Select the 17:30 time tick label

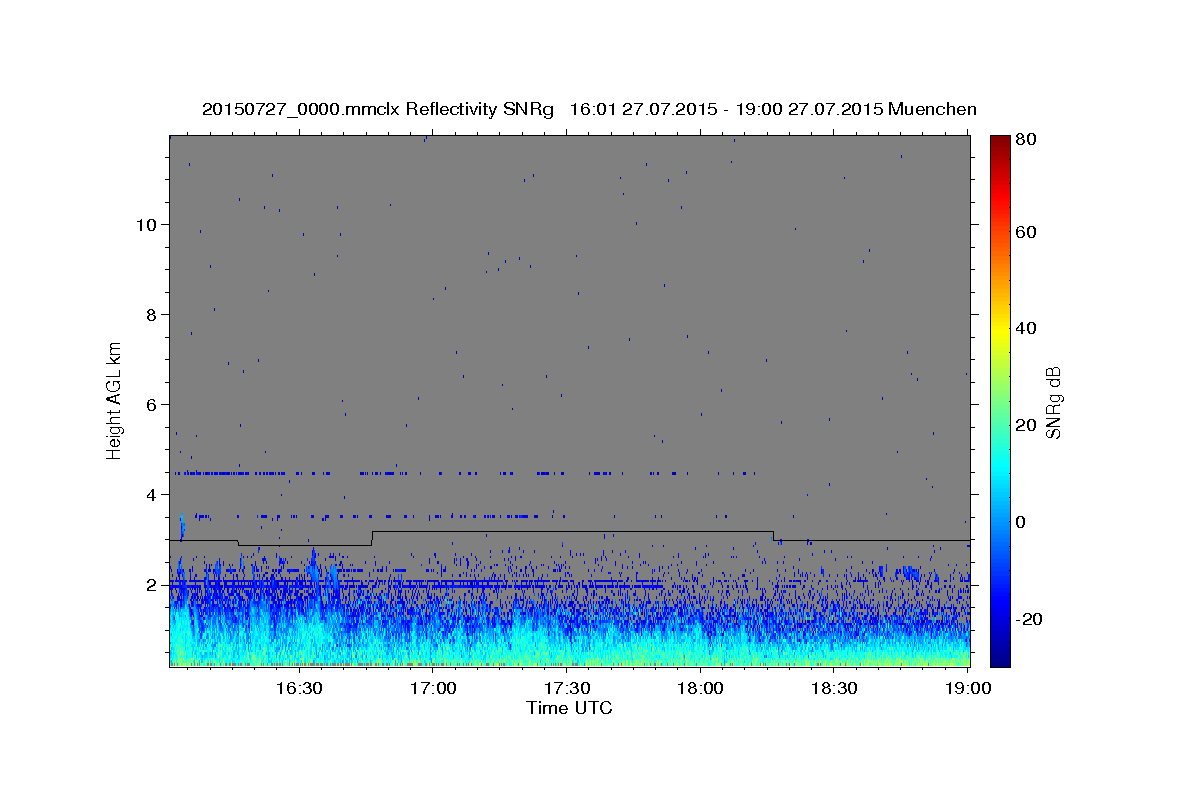[x=566, y=689]
